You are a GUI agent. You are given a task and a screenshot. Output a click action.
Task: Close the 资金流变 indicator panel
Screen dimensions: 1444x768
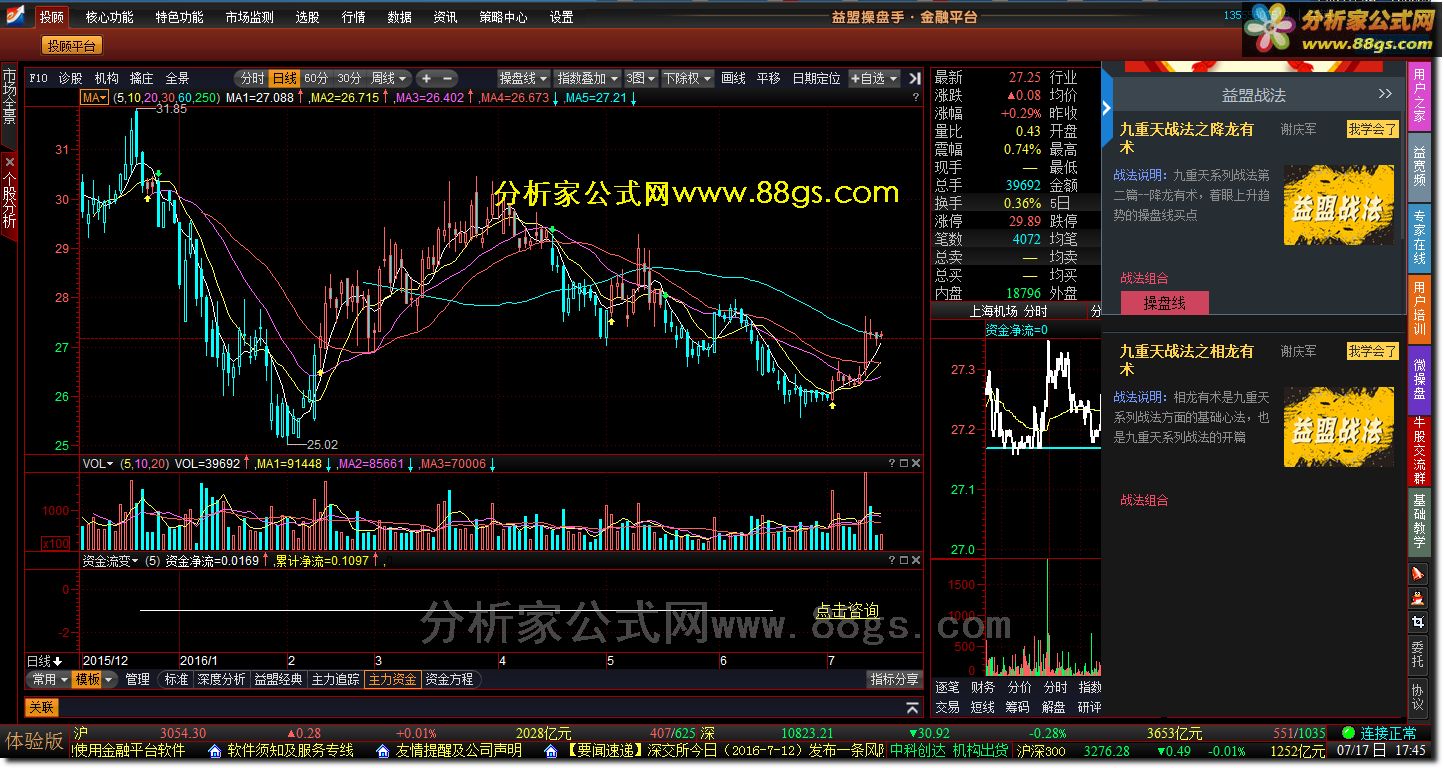tap(916, 561)
